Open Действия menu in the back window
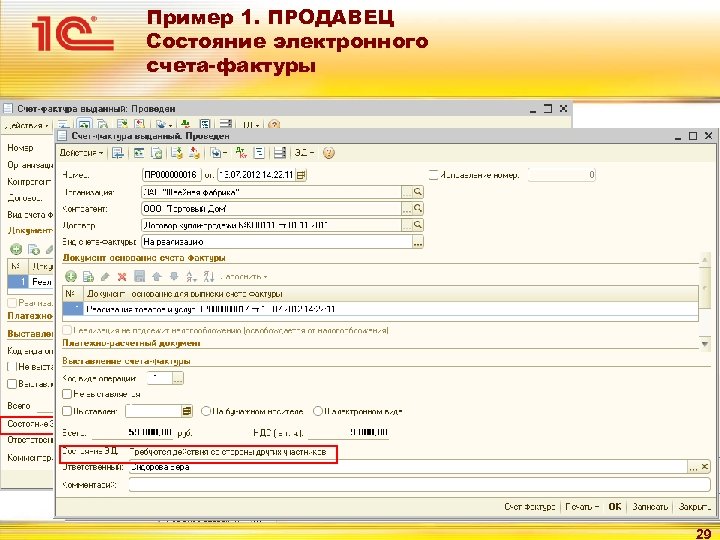Image resolution: width=720 pixels, height=540 pixels. click(x=27, y=125)
